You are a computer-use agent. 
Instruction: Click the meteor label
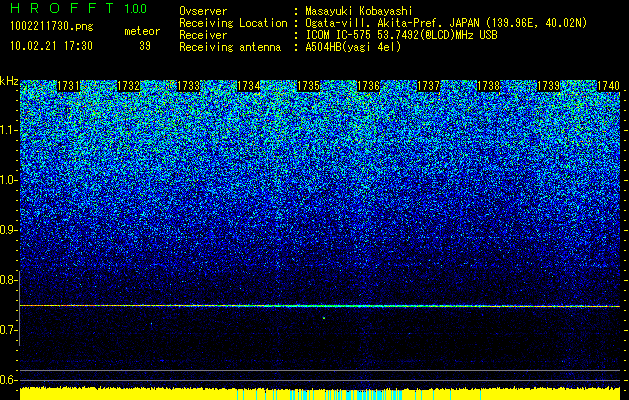[x=142, y=31]
